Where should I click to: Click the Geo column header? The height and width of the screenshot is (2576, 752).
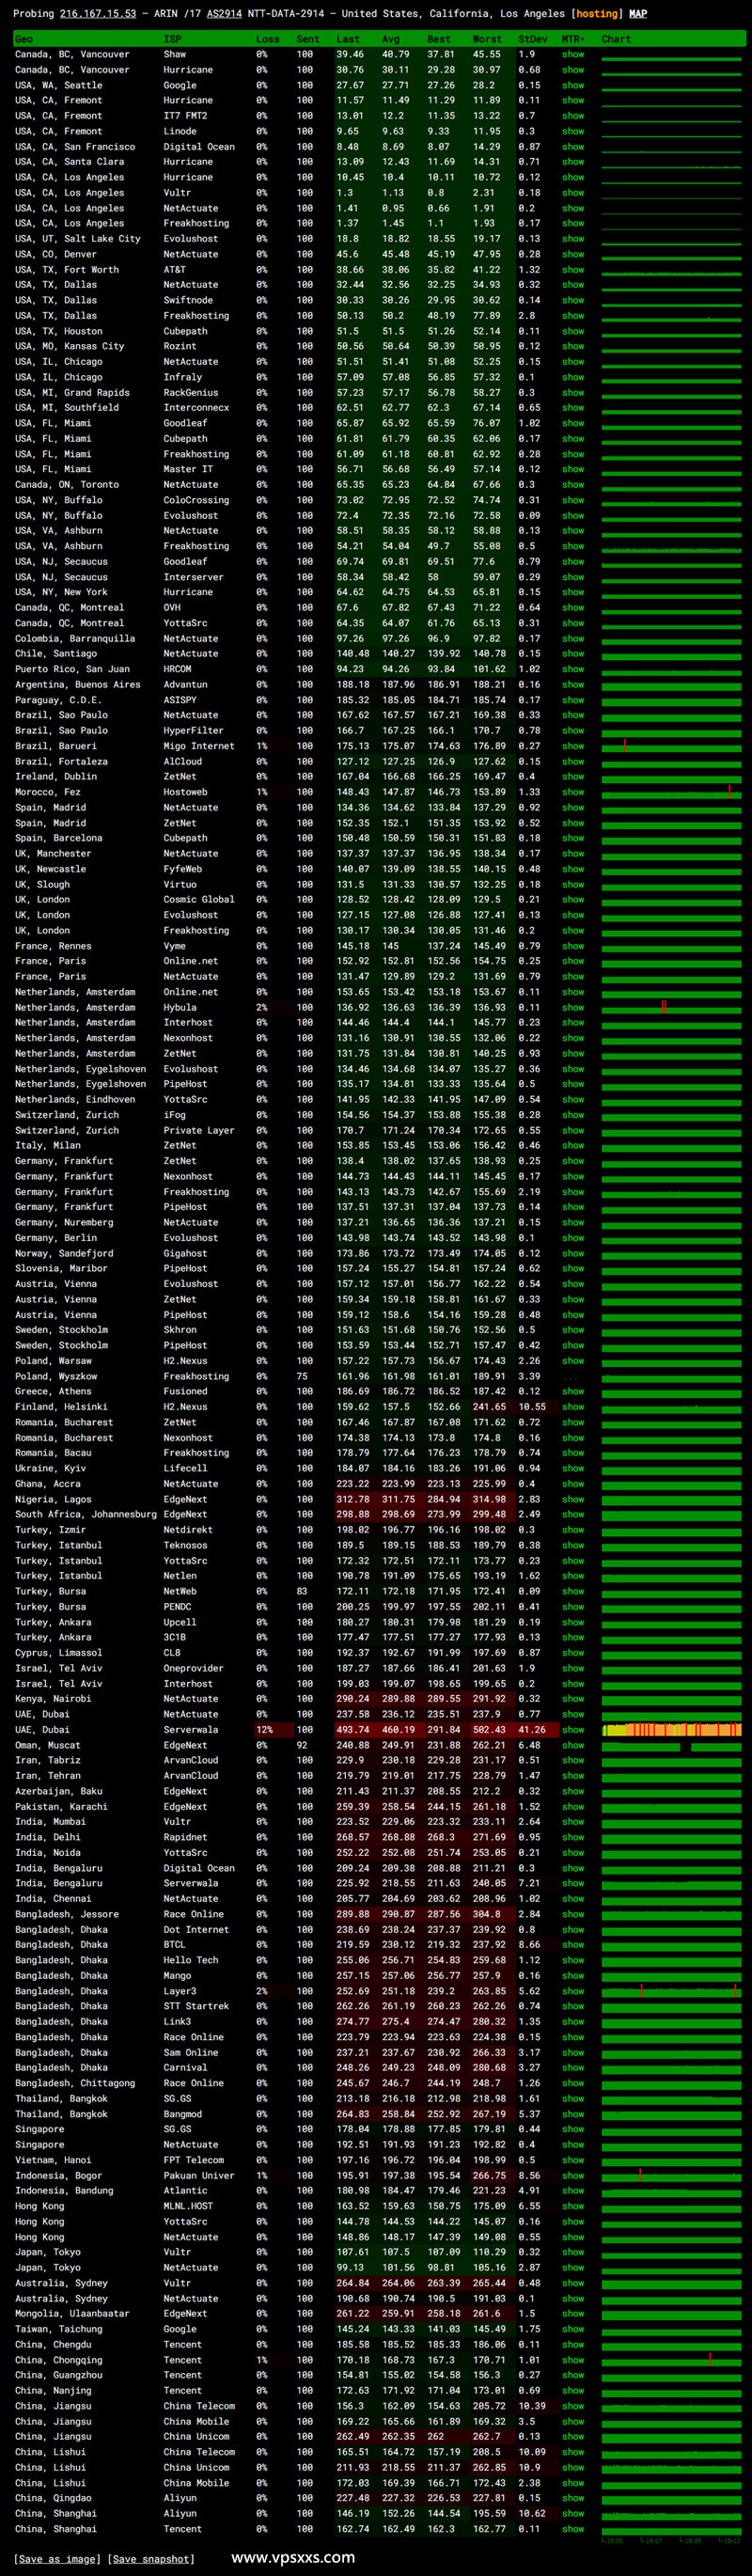click(x=24, y=39)
